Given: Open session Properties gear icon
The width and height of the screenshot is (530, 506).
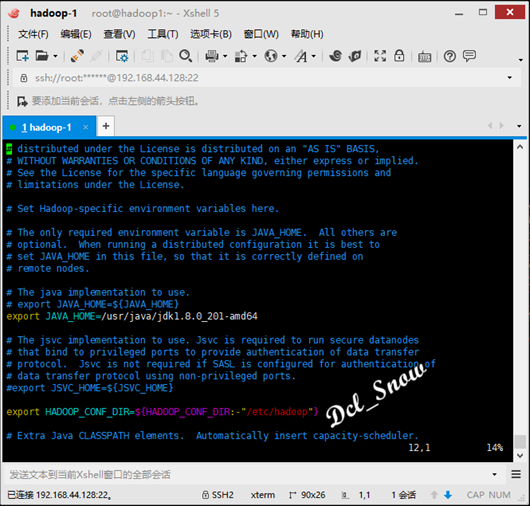Looking at the screenshot, I should 122,56.
